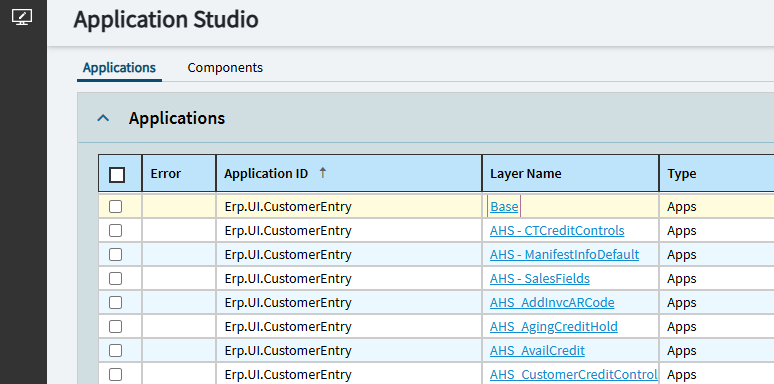Image resolution: width=774 pixels, height=384 pixels.
Task: Select Application ID cell in AHS_AvailCredit row
Action: point(349,350)
